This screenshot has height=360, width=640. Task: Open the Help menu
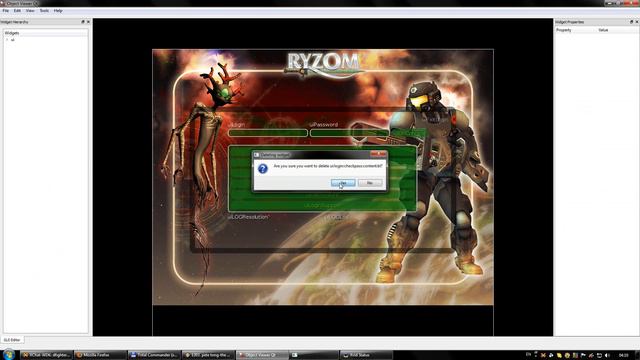58,11
